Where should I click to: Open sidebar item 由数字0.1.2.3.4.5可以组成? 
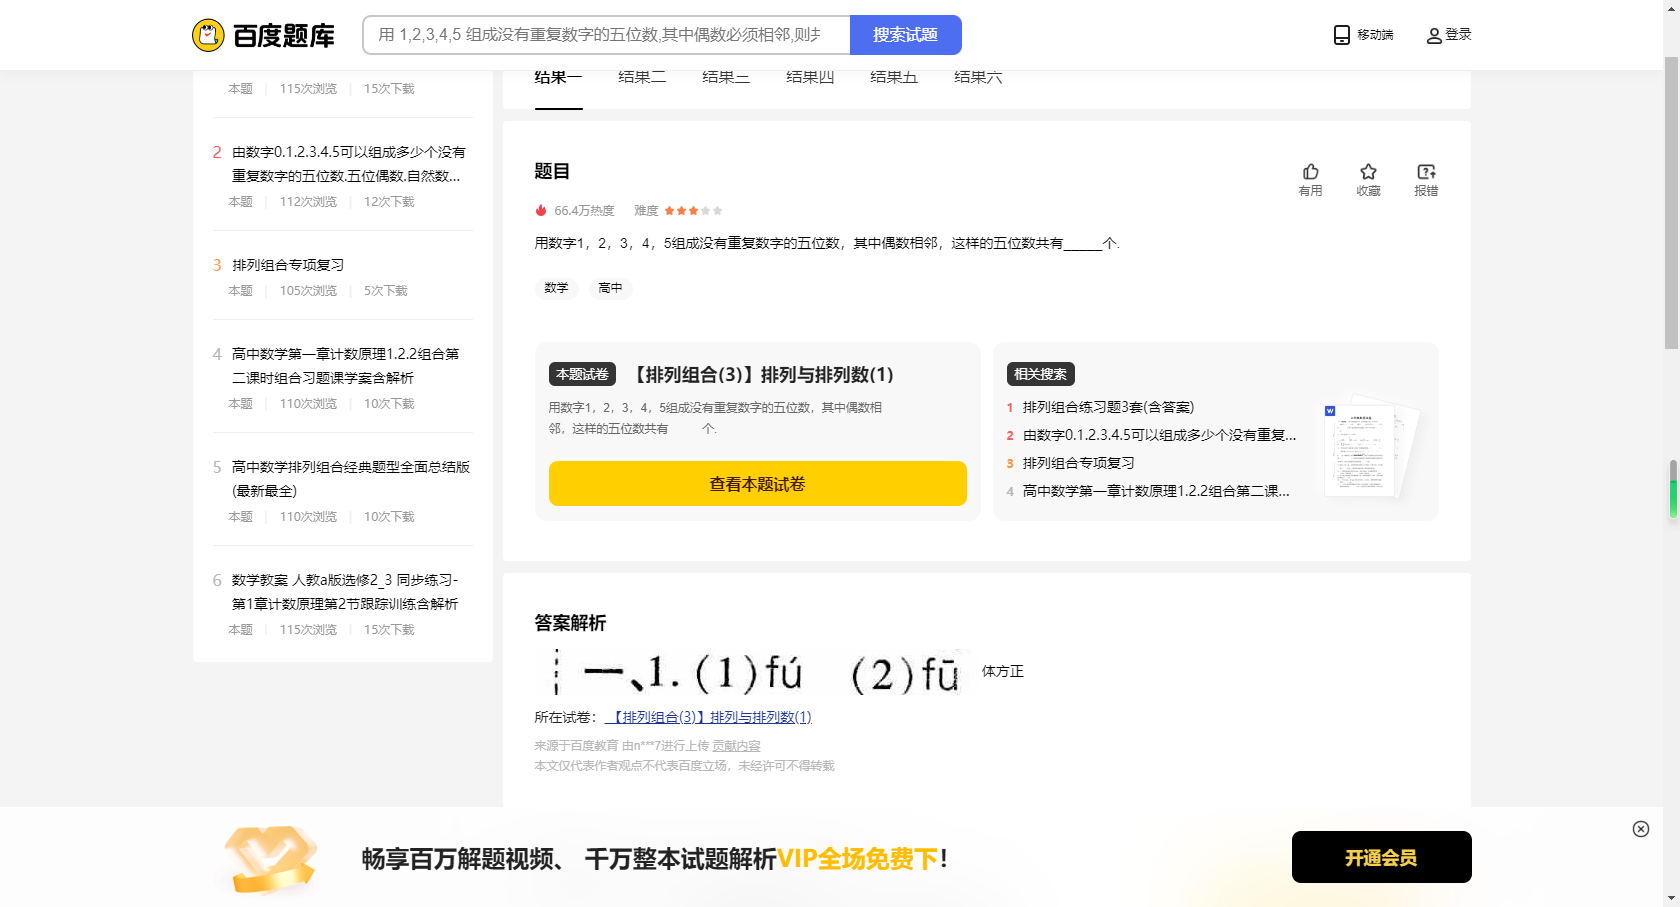(347, 164)
